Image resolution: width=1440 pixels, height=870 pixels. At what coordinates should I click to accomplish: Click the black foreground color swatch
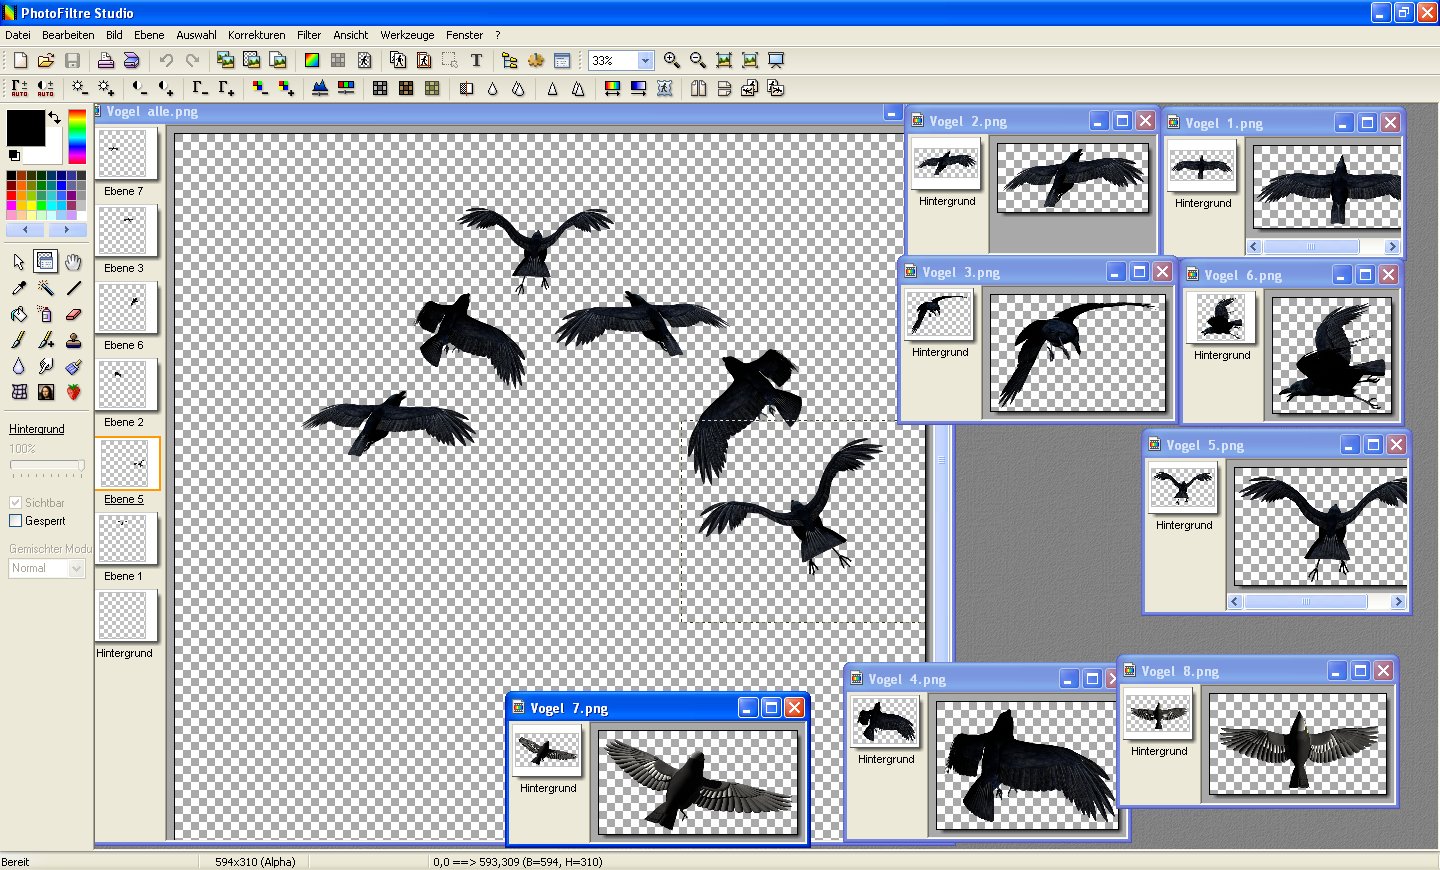(25, 128)
